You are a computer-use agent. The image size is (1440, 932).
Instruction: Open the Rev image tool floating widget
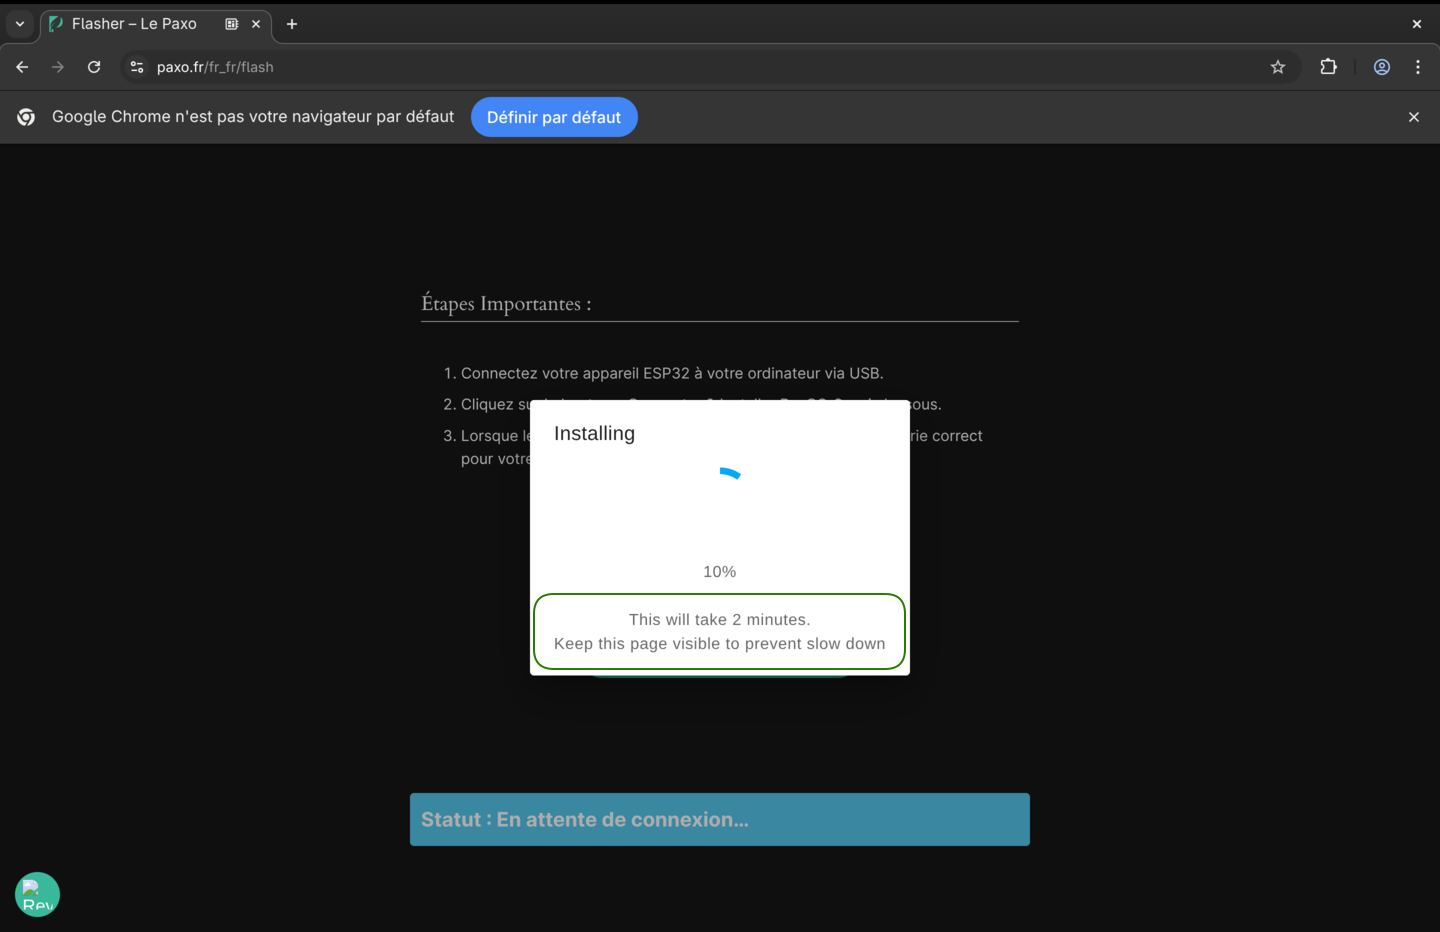click(x=37, y=894)
